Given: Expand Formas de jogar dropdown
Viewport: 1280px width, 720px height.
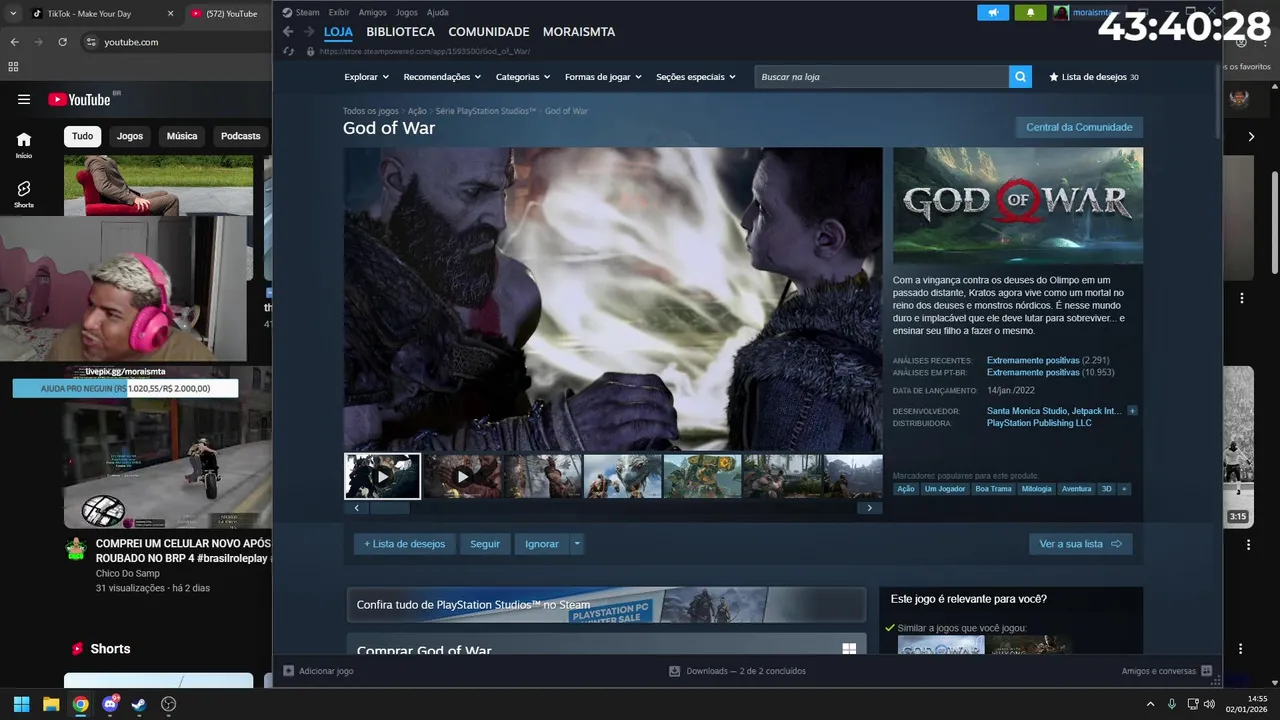Looking at the screenshot, I should click(x=602, y=77).
